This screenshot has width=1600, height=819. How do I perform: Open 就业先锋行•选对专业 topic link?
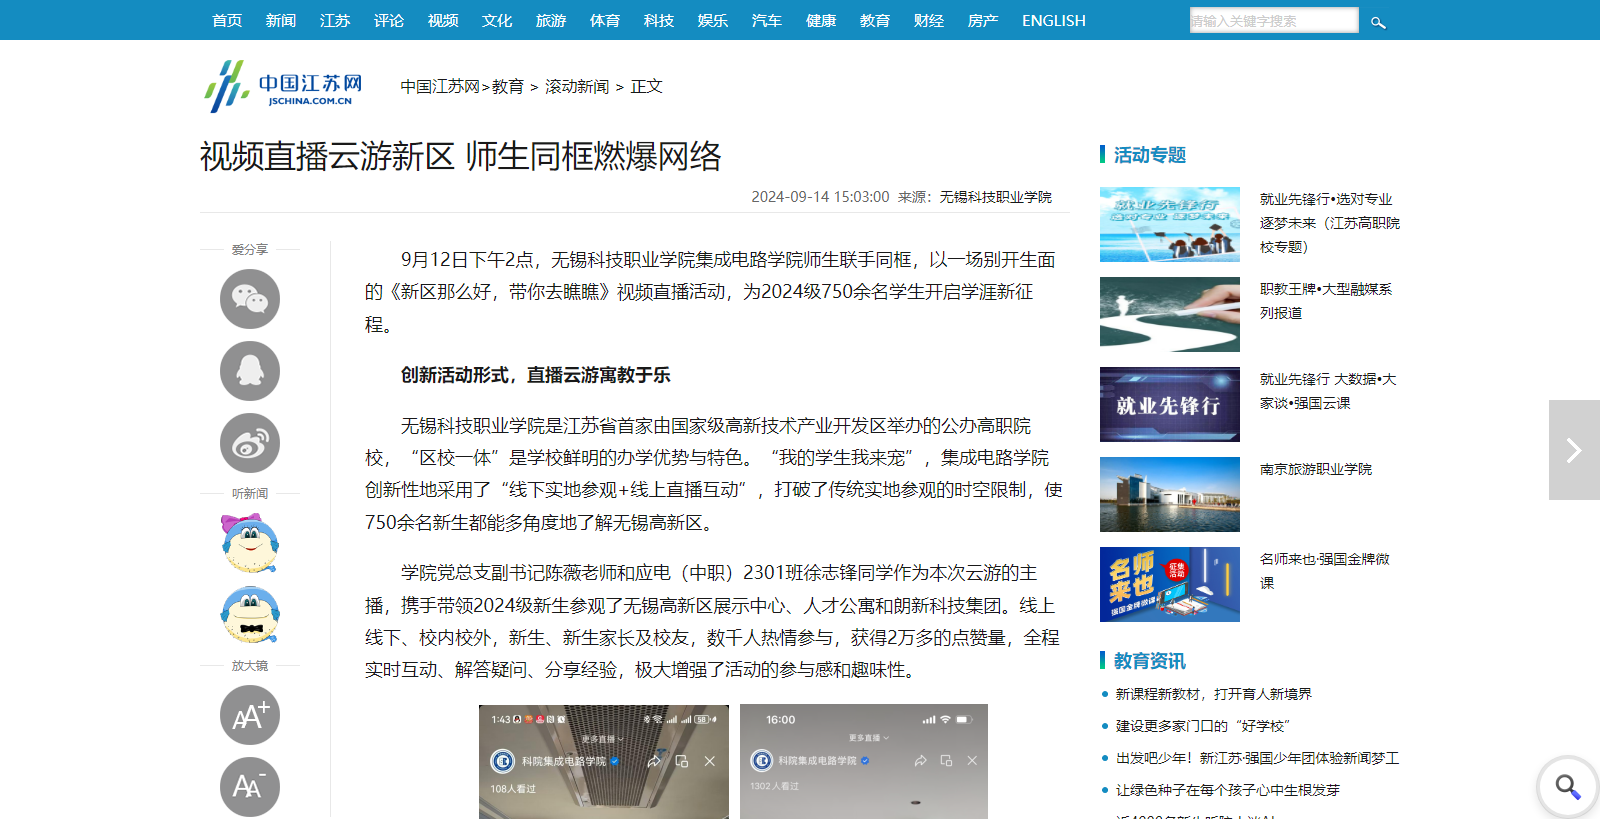[1330, 223]
